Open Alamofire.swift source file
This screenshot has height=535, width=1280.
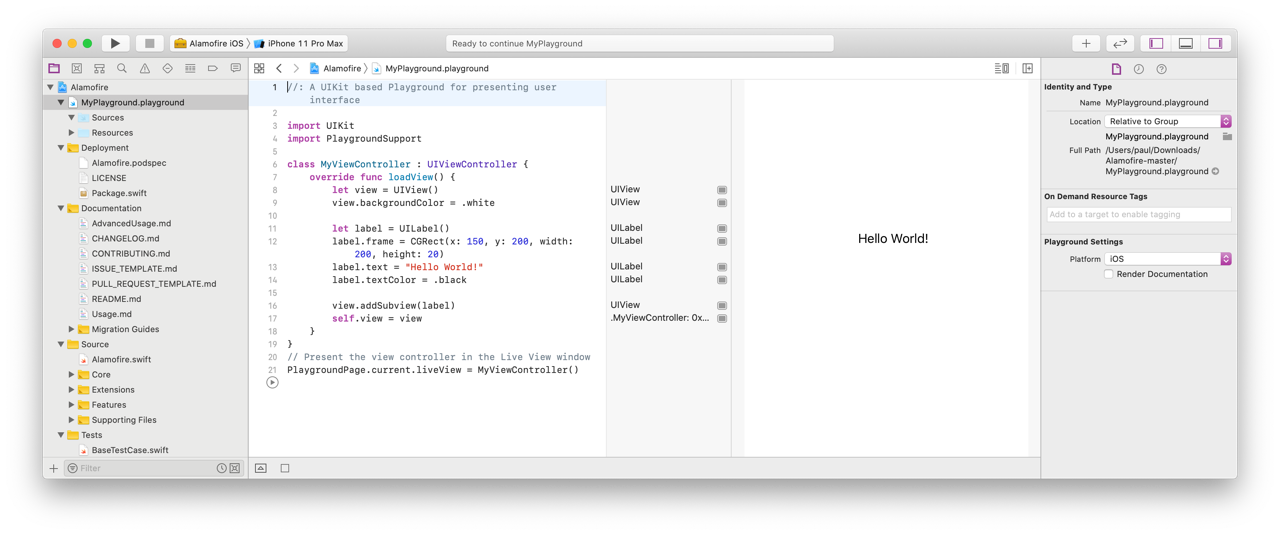click(121, 359)
